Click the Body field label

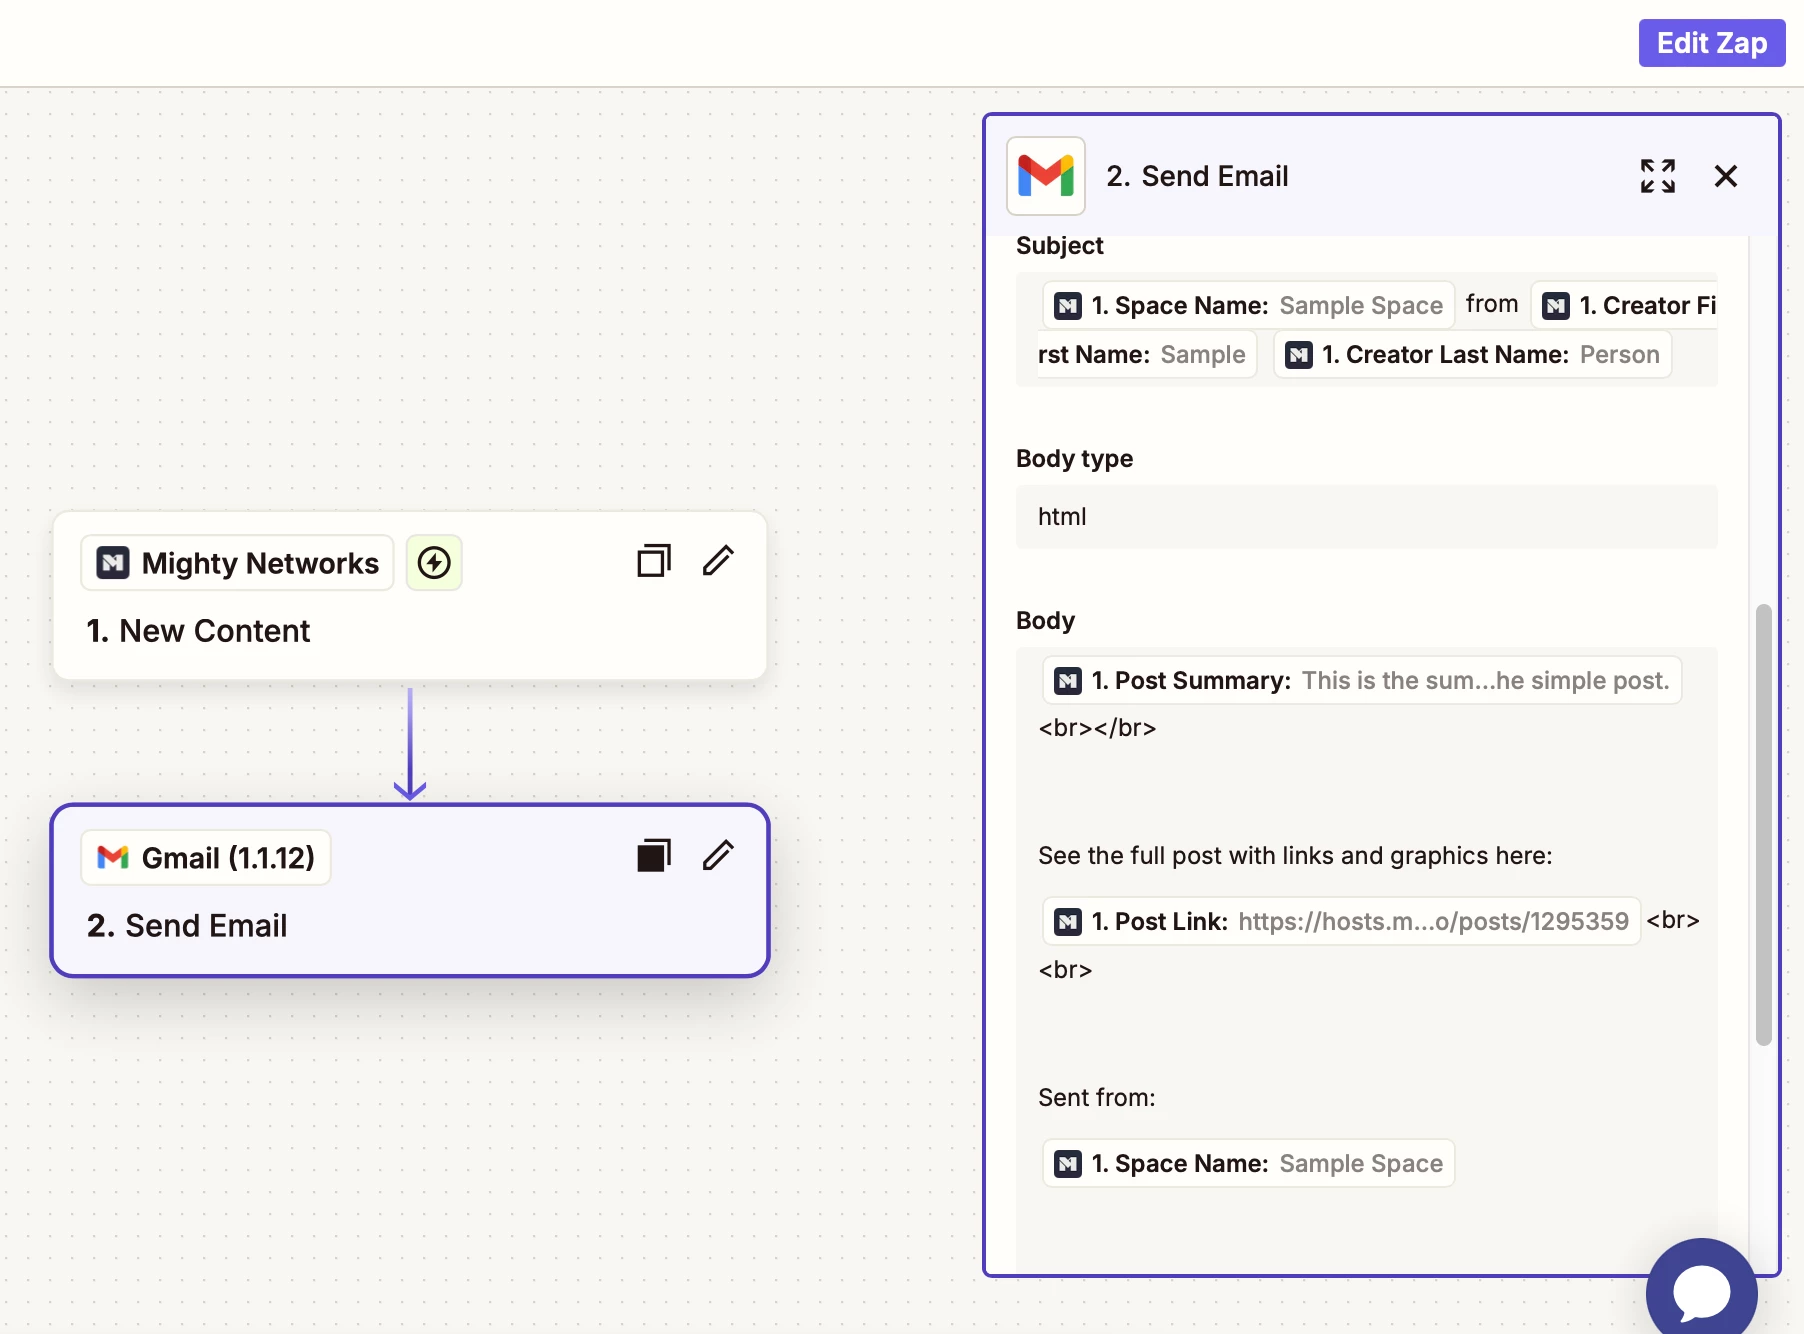[x=1045, y=620]
